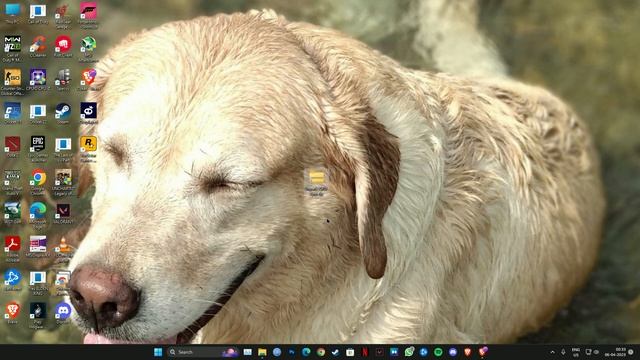Open Microsoft Edge desktop shortcut
This screenshot has height=360, width=640.
[x=38, y=216]
